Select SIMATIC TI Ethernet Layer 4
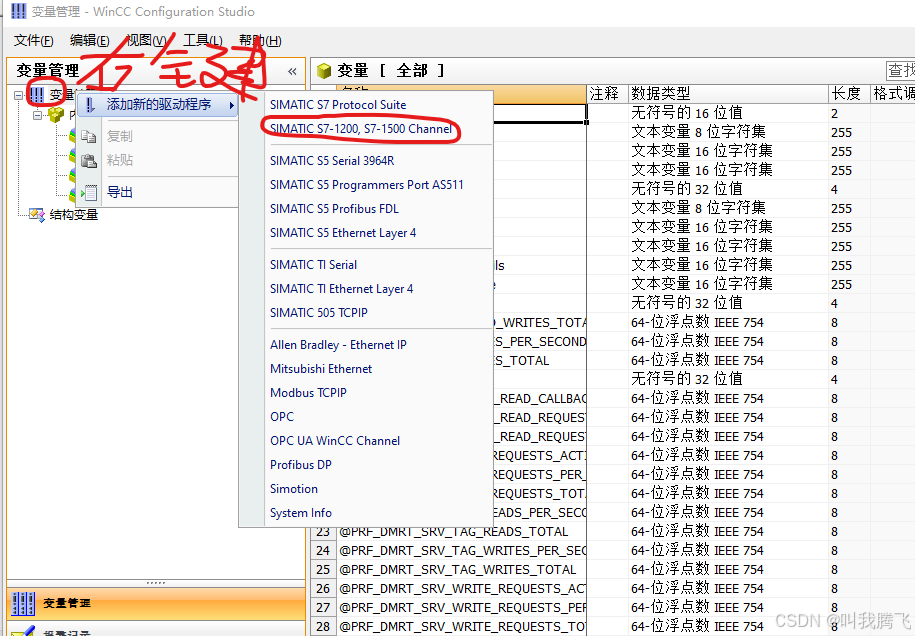Screen dimensions: 915x636 [341, 289]
